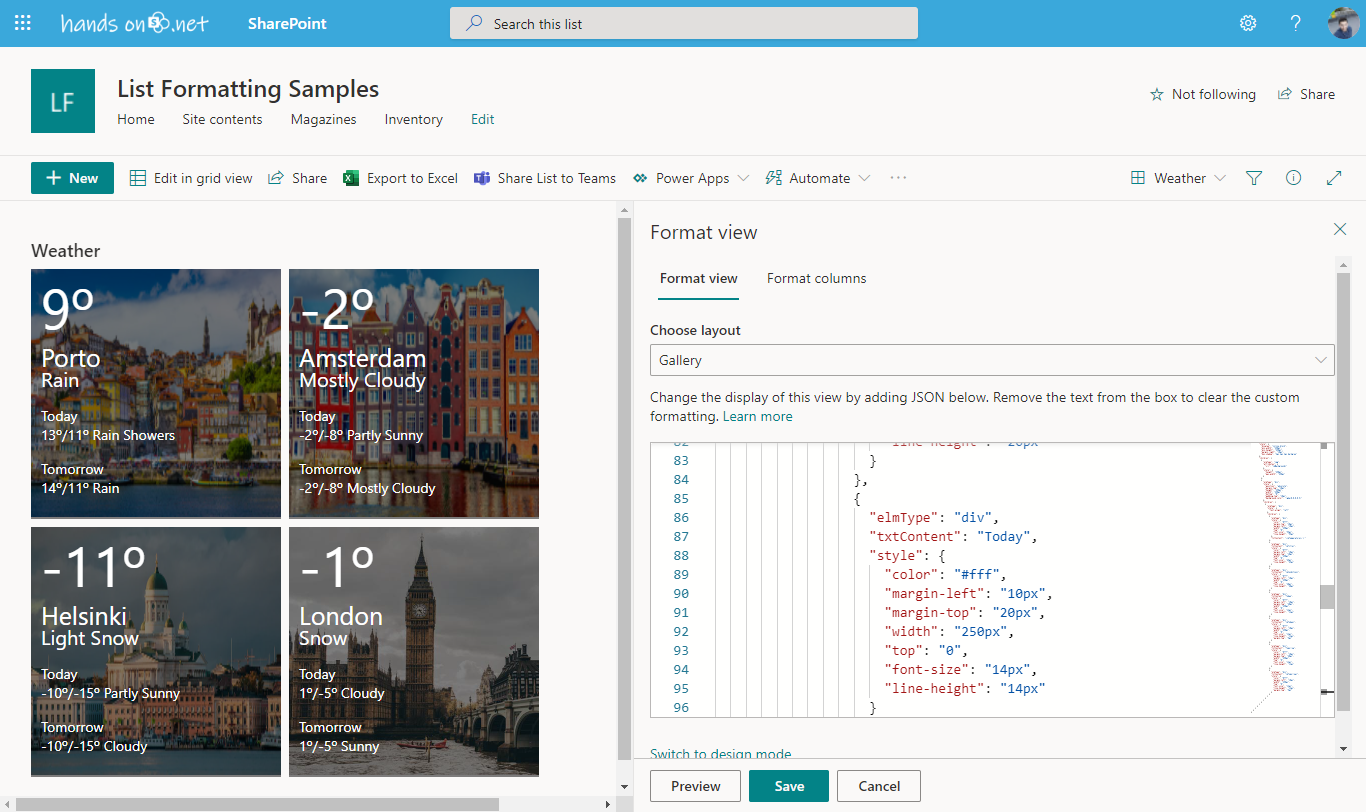Screen dimensions: 1366x812
Task: Open the Gallery layout dropdown
Action: click(992, 360)
